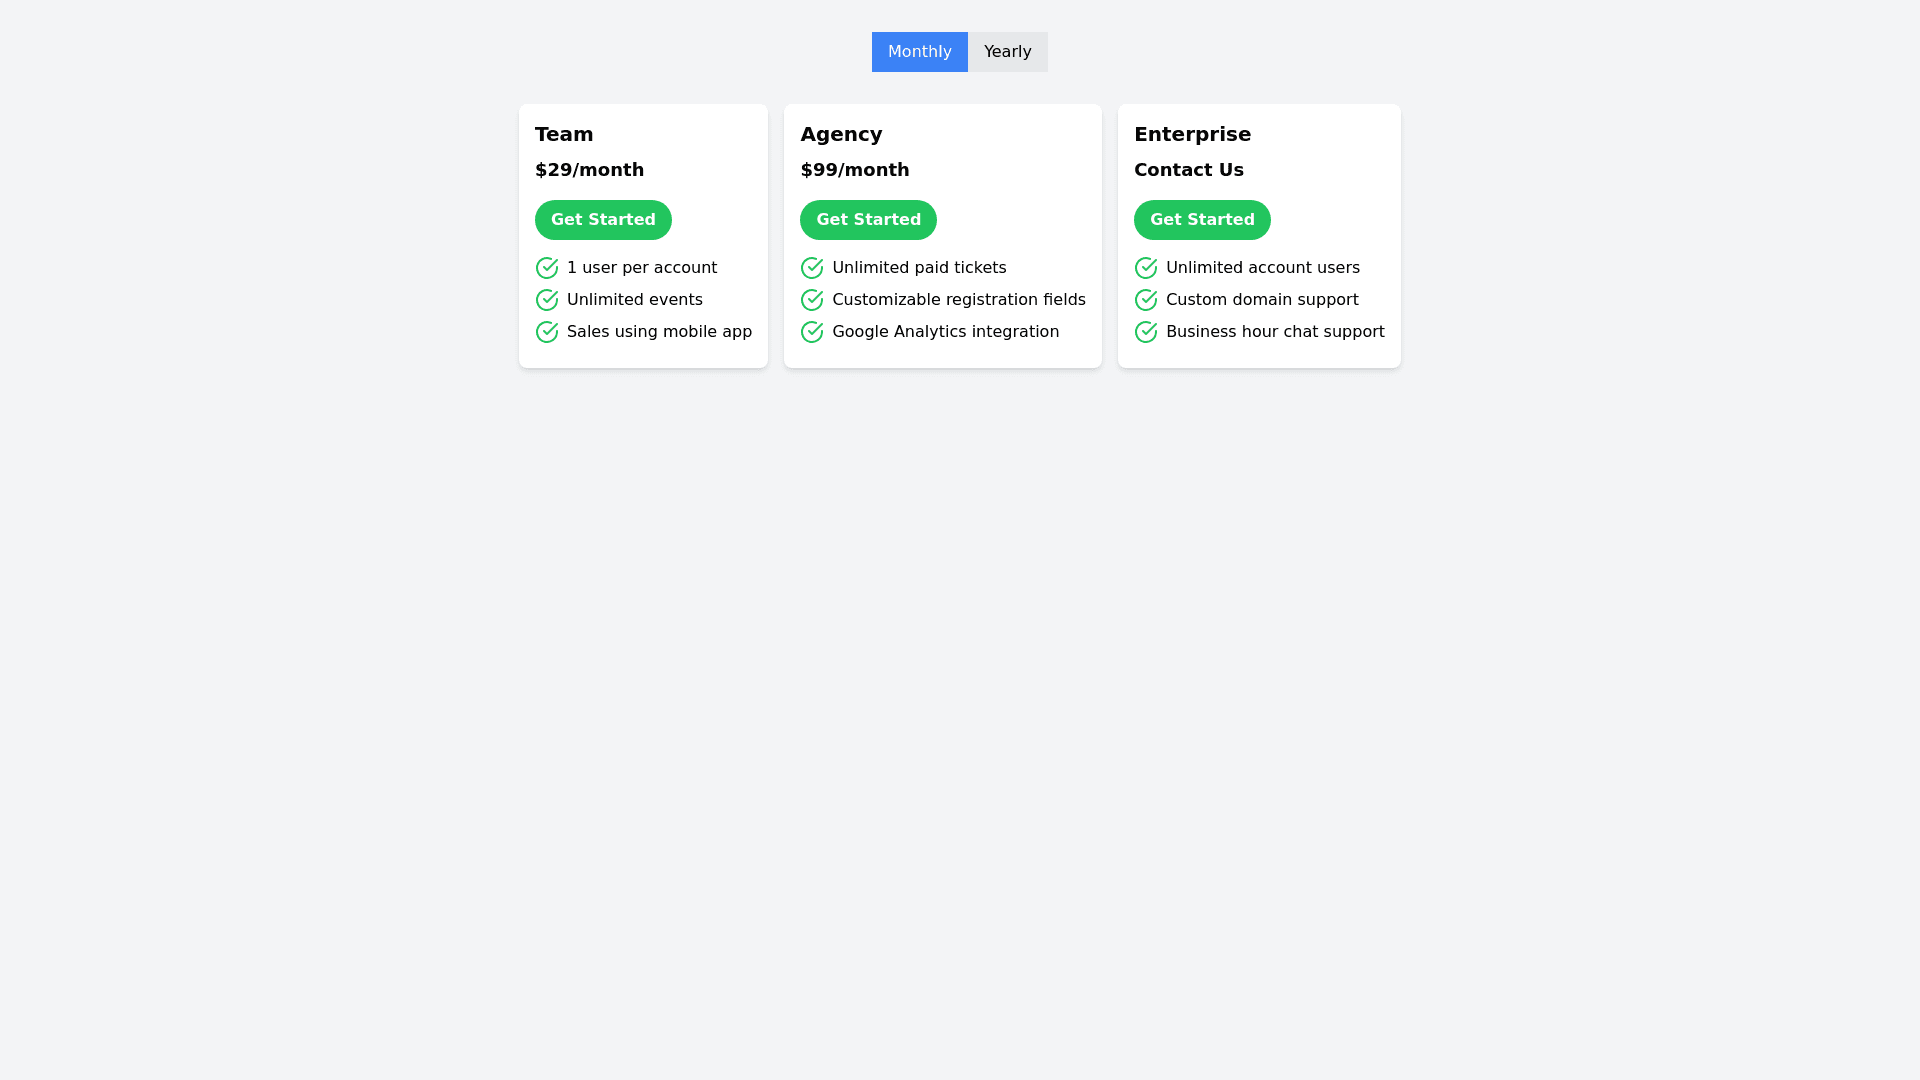Screen dimensions: 1920x1080
Task: Click check icon beside Customizable registration fields
Action: pos(812,300)
